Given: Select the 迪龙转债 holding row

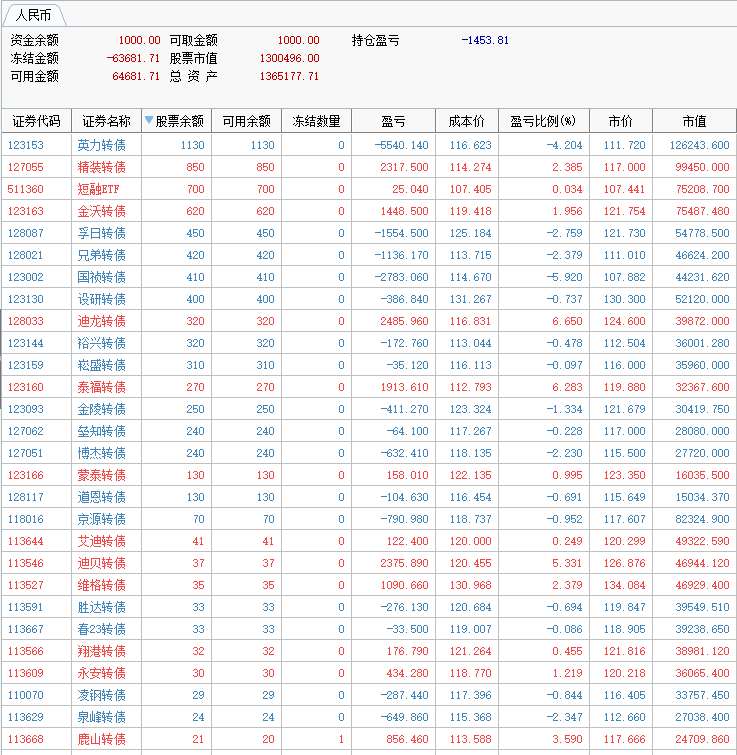Looking at the screenshot, I should click(x=101, y=321).
